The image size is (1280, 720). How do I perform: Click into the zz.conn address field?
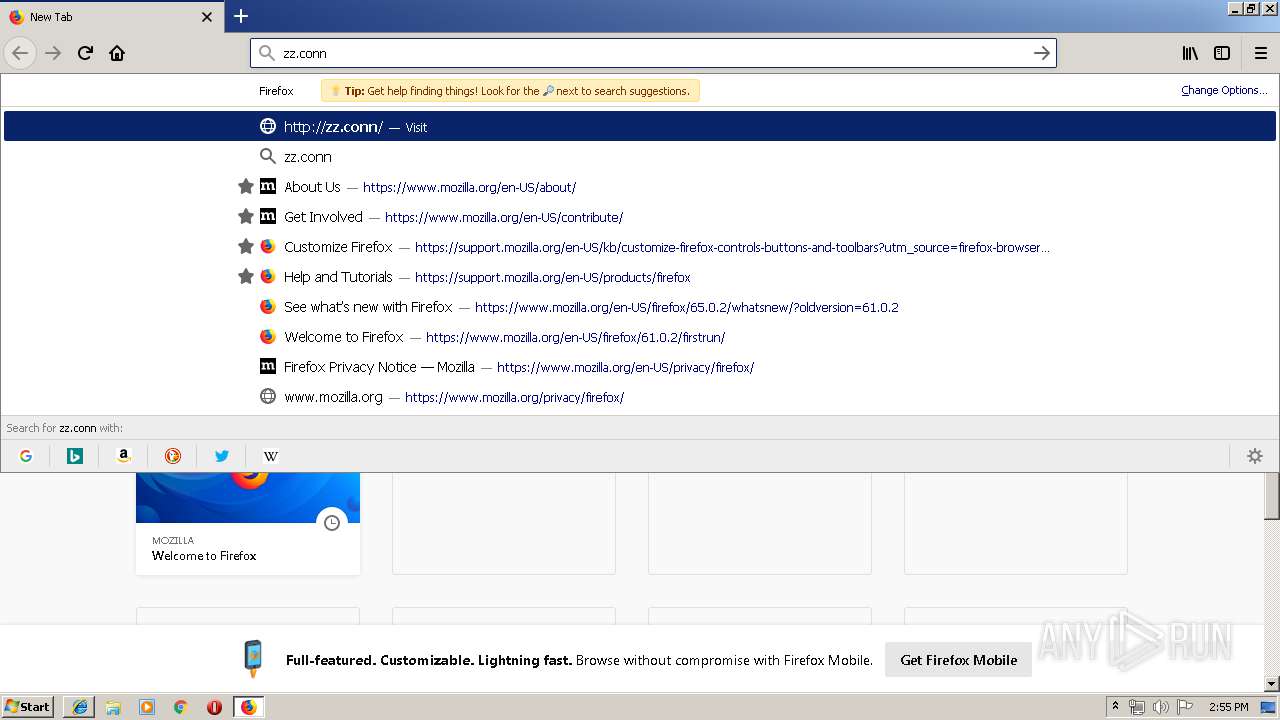point(653,53)
